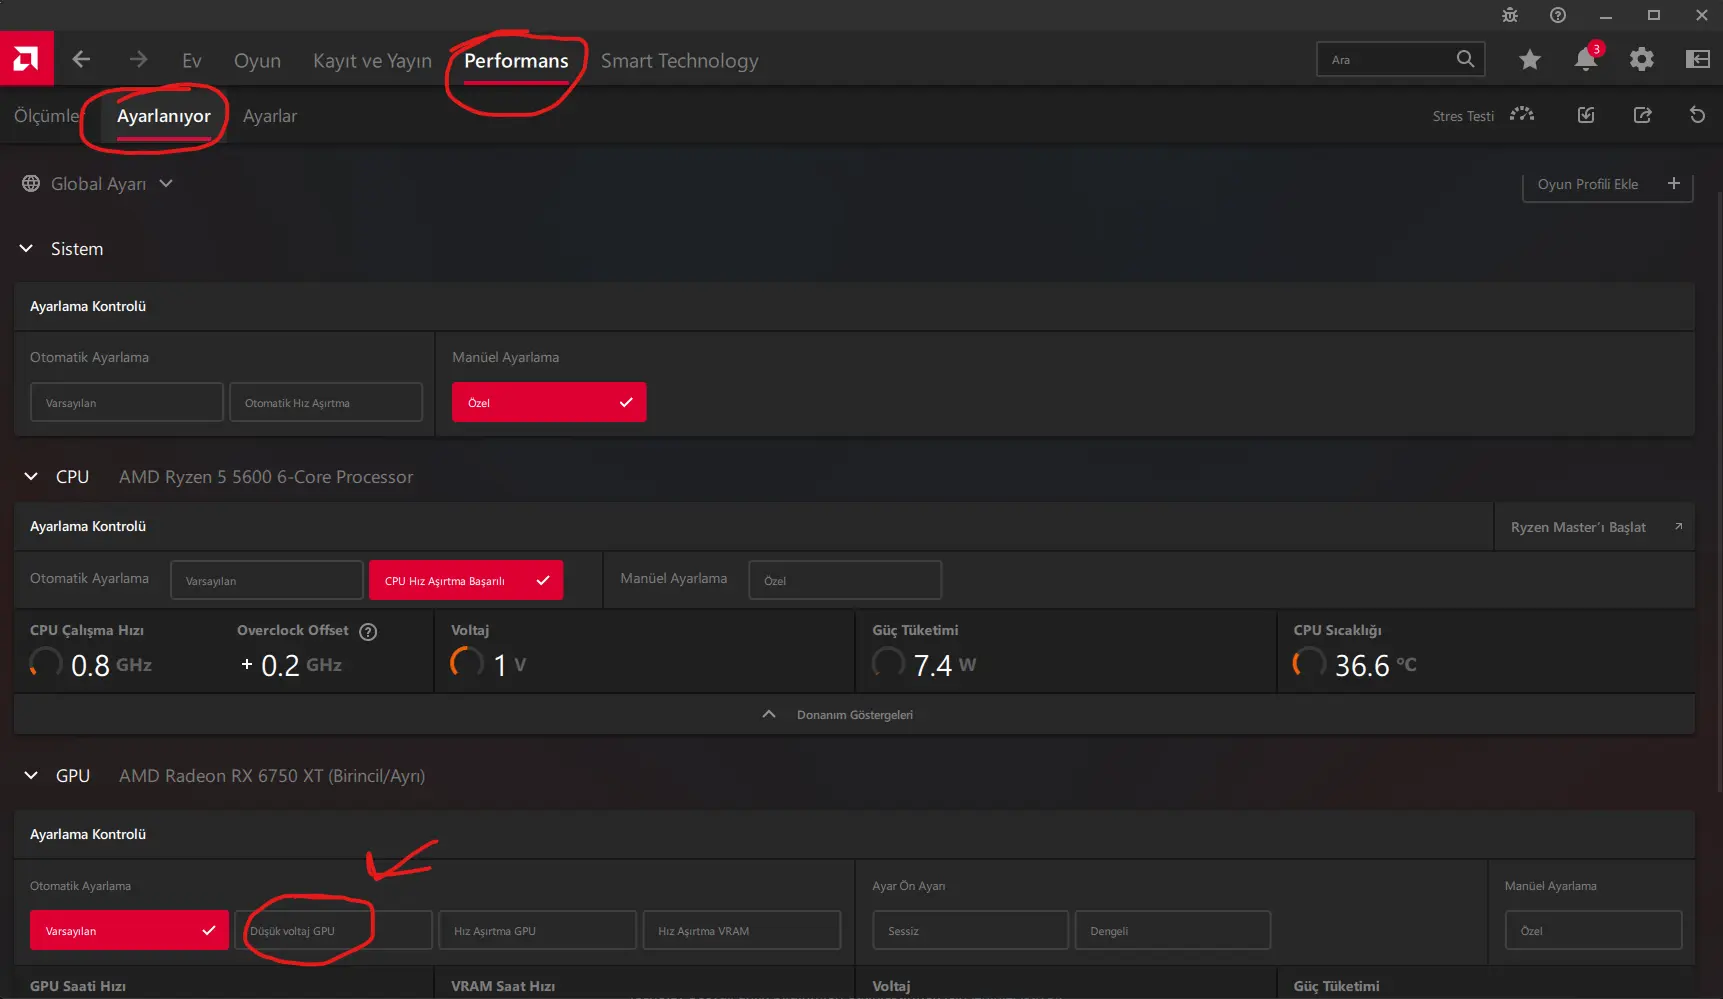Switch to Ölçümler subtab
1723x999 pixels.
pyautogui.click(x=46, y=116)
